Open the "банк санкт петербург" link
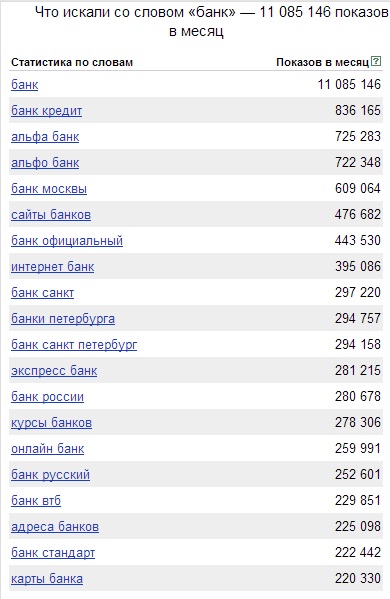 click(74, 345)
